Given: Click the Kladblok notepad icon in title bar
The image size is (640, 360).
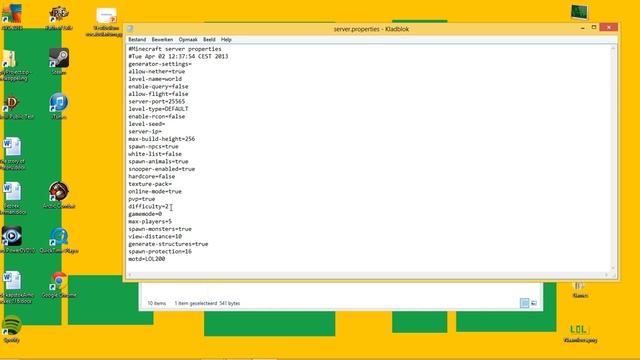Looking at the screenshot, I should [x=130, y=29].
